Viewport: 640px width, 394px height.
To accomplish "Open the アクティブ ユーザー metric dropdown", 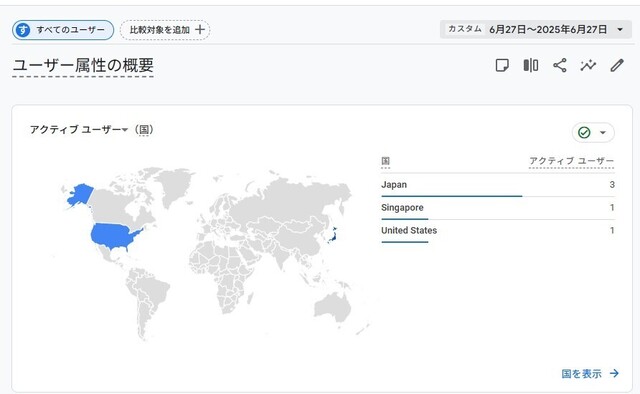I will click(x=79, y=130).
